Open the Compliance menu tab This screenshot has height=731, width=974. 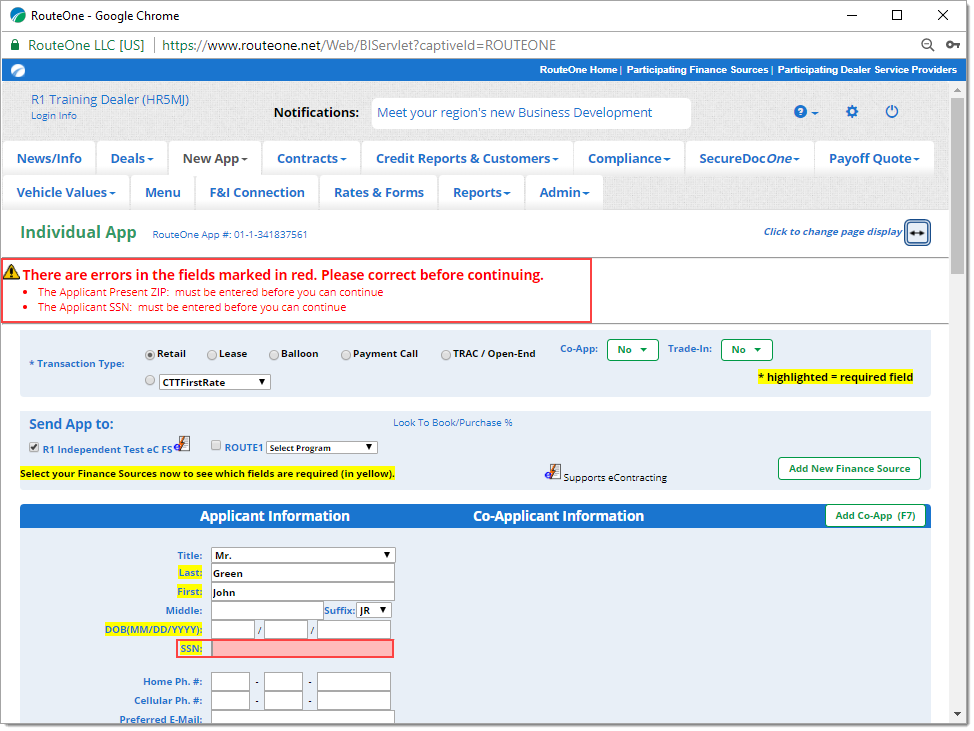coord(629,158)
